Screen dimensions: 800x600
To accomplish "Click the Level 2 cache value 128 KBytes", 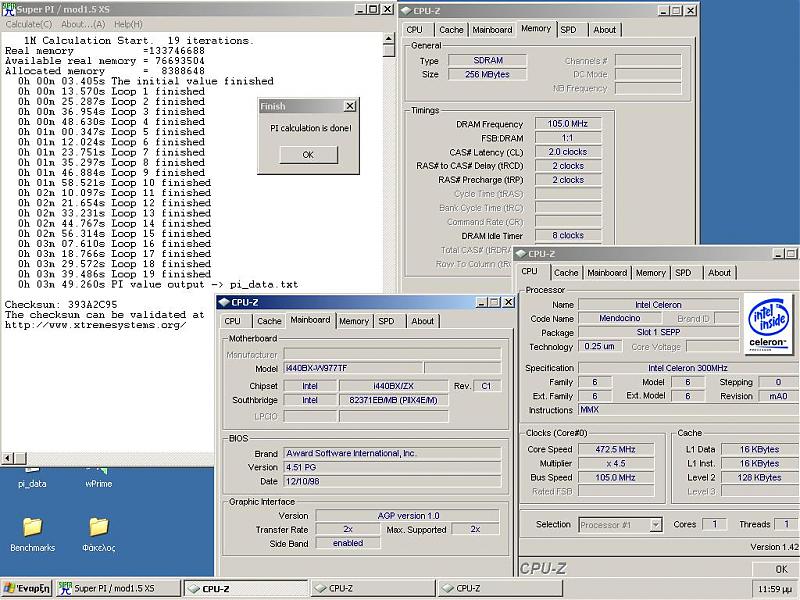I will pyautogui.click(x=759, y=478).
